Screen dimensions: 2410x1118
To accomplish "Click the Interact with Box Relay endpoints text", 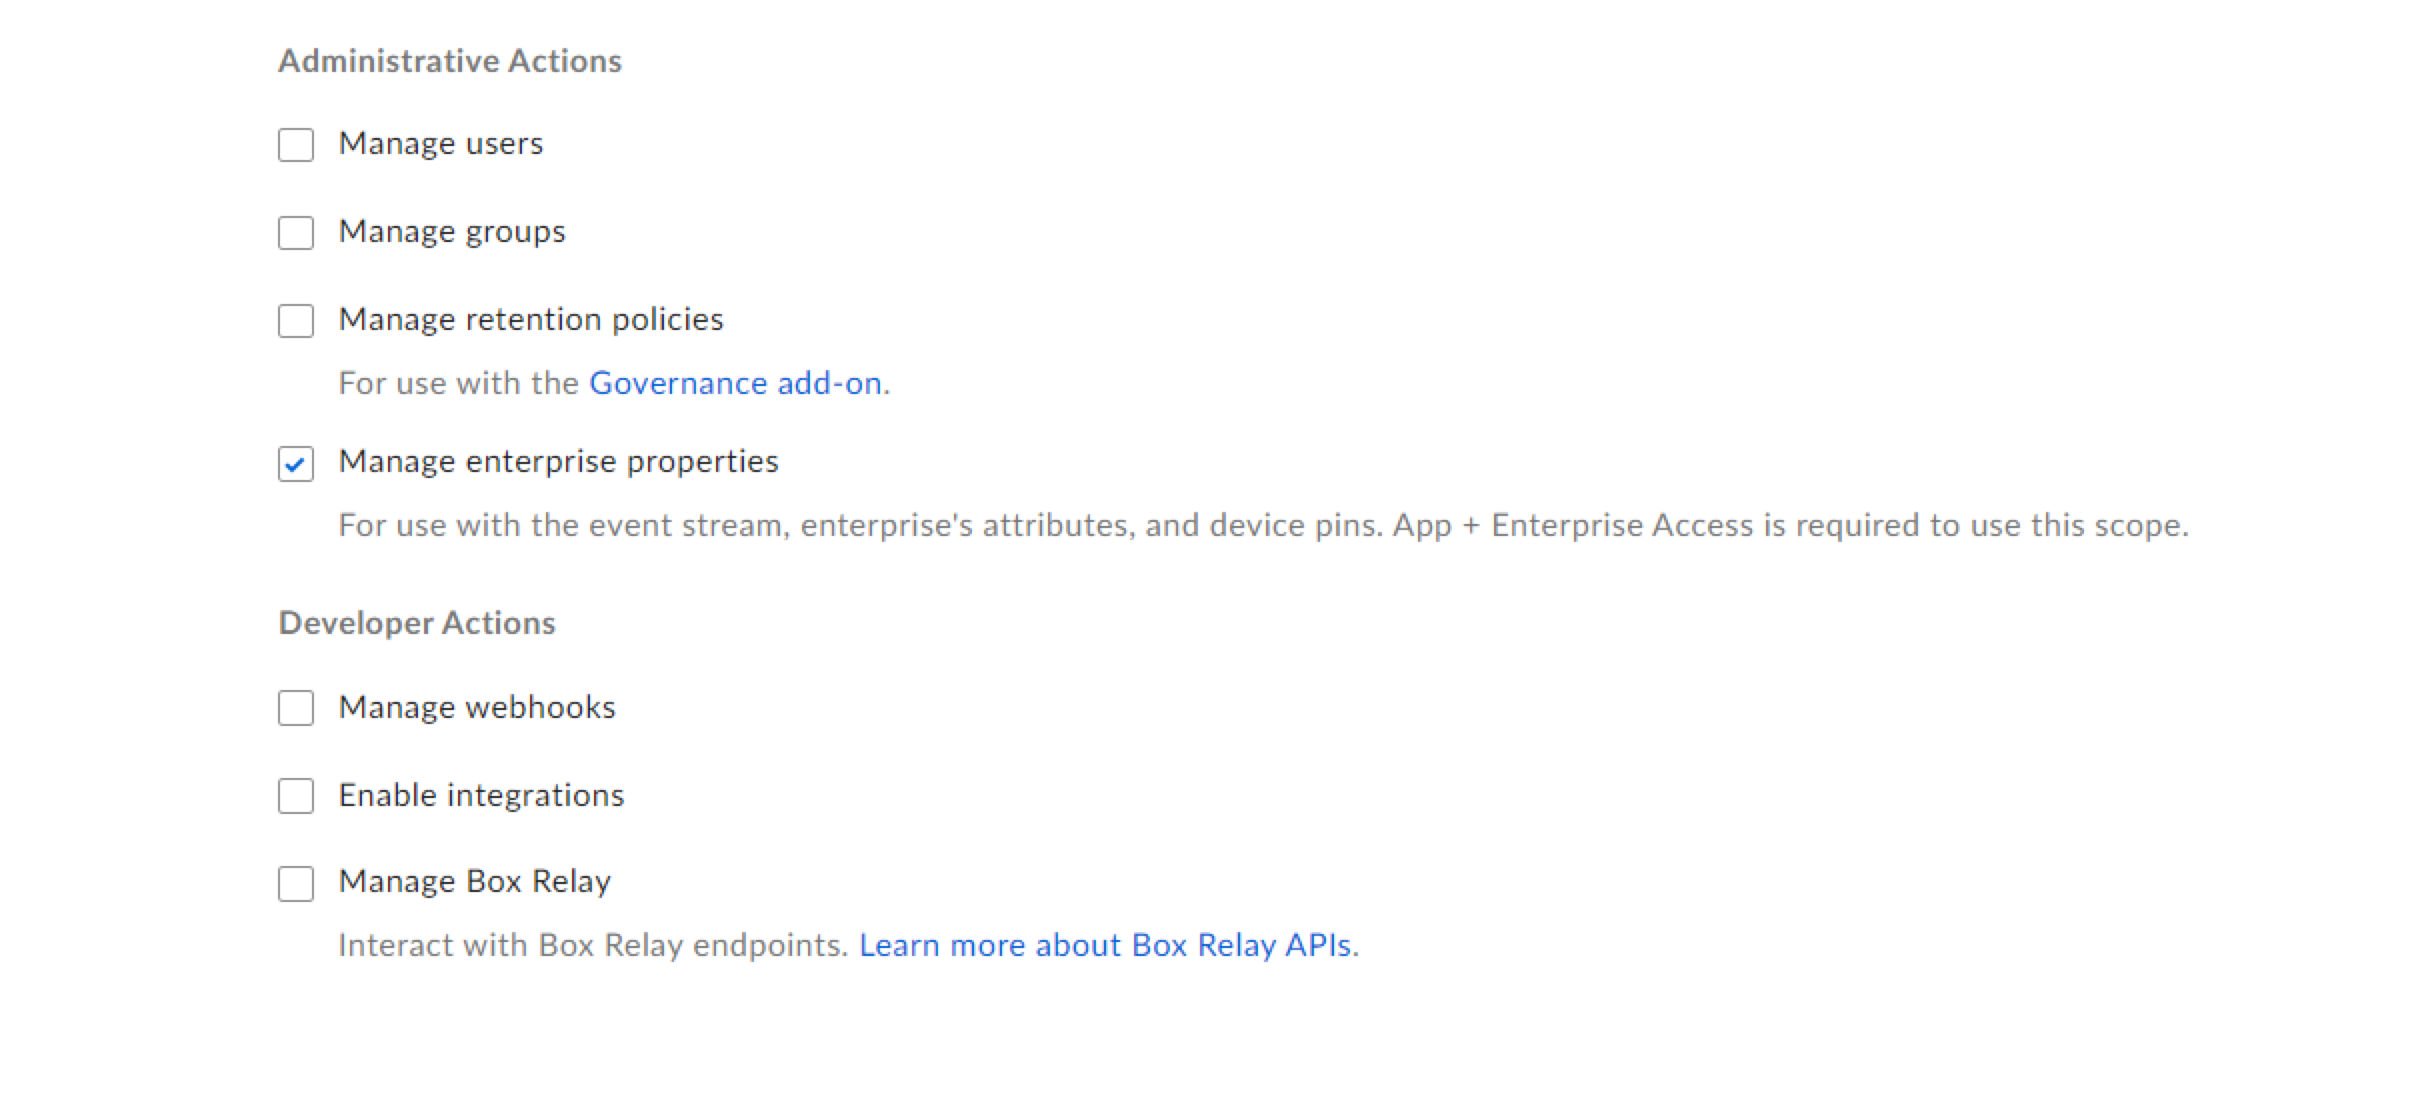I will click(x=593, y=946).
